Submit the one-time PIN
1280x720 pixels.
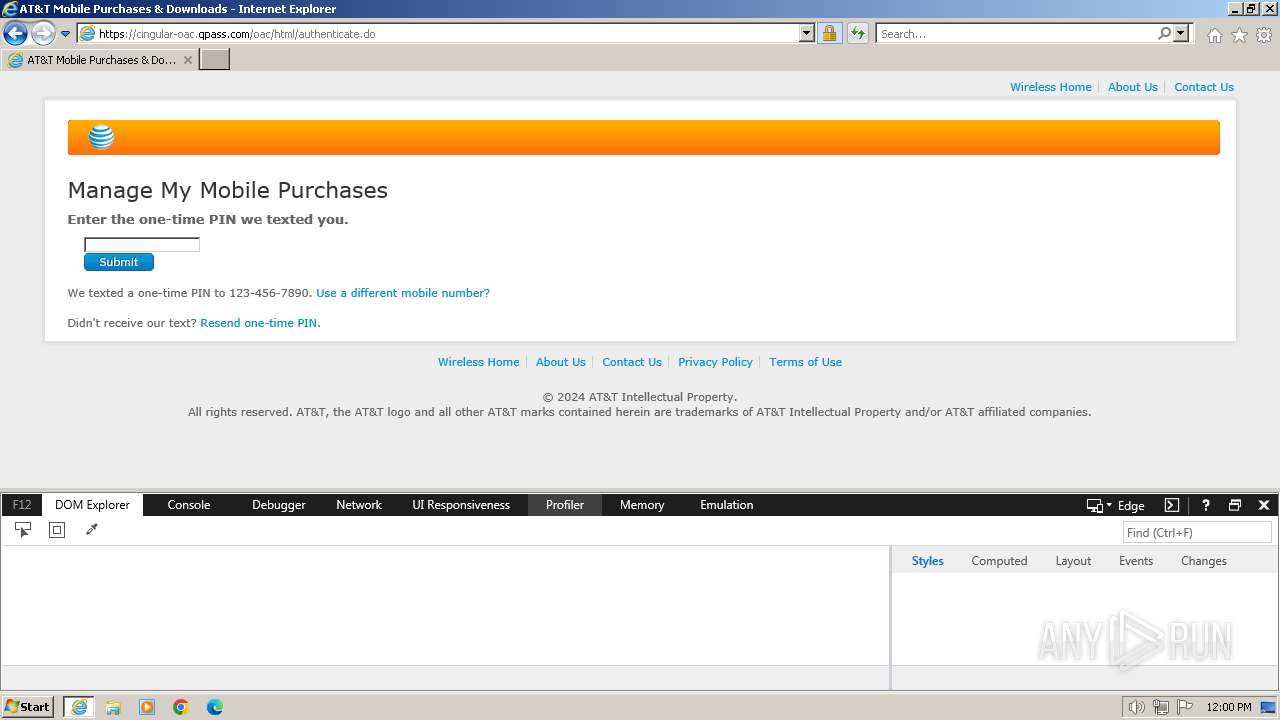[x=119, y=262]
